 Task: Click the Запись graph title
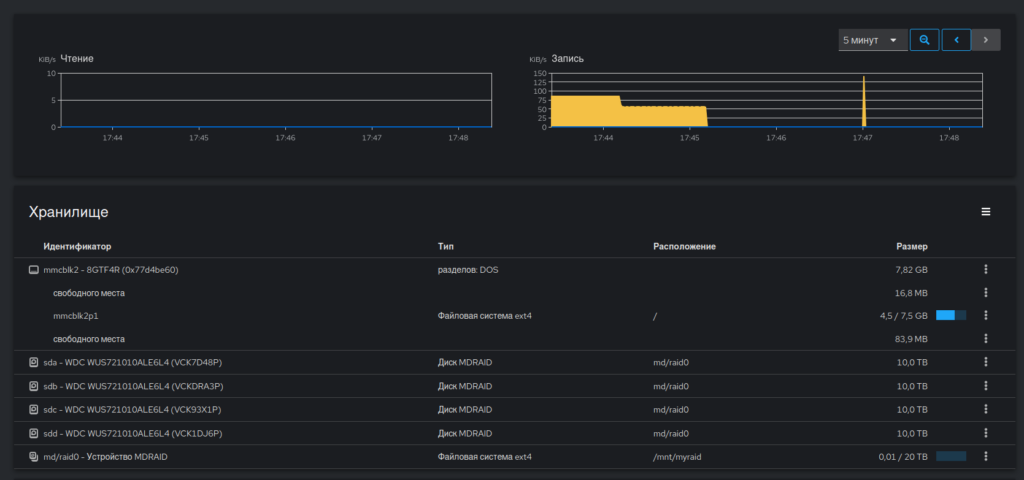[568, 58]
